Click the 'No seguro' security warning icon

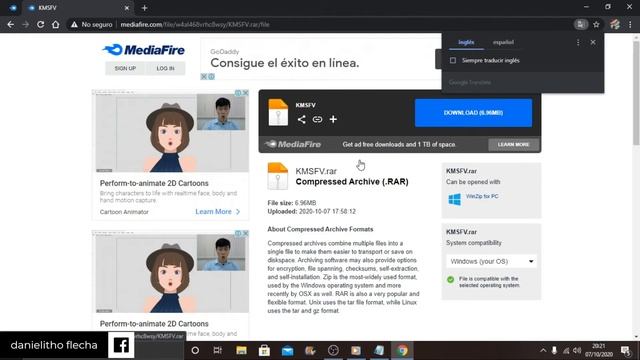coord(74,24)
